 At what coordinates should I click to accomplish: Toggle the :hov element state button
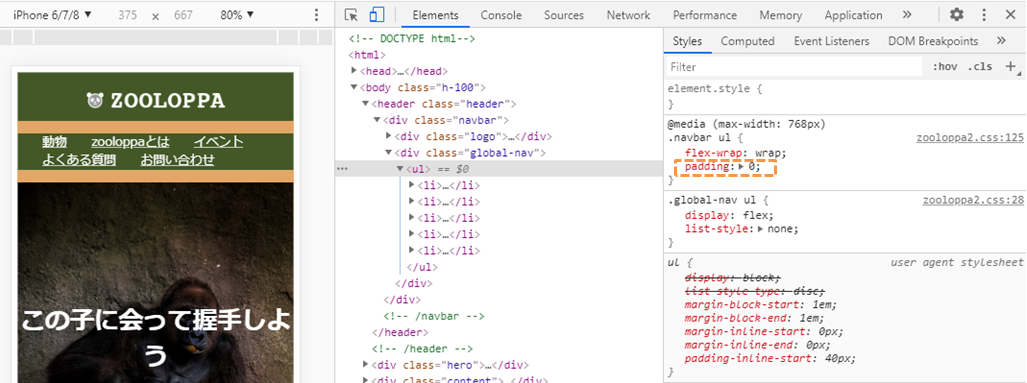click(944, 67)
